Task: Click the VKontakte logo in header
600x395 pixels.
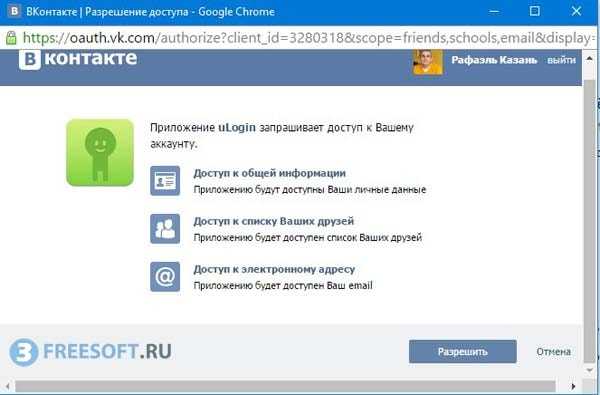Action: point(78,59)
